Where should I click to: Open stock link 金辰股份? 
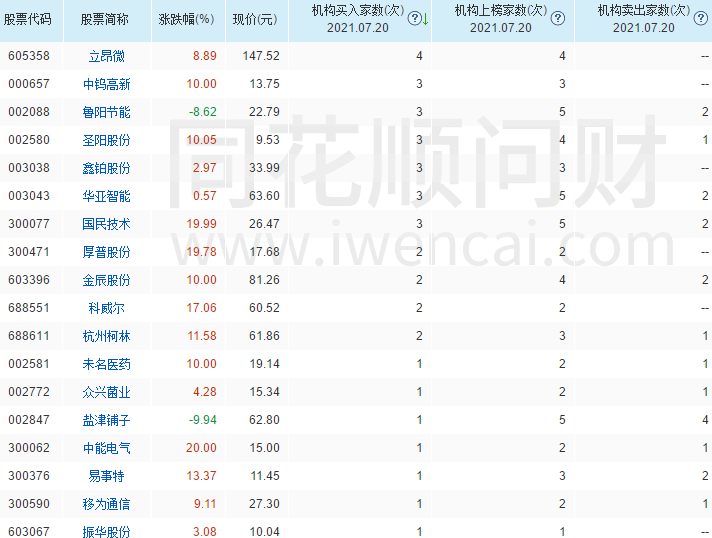(x=107, y=280)
